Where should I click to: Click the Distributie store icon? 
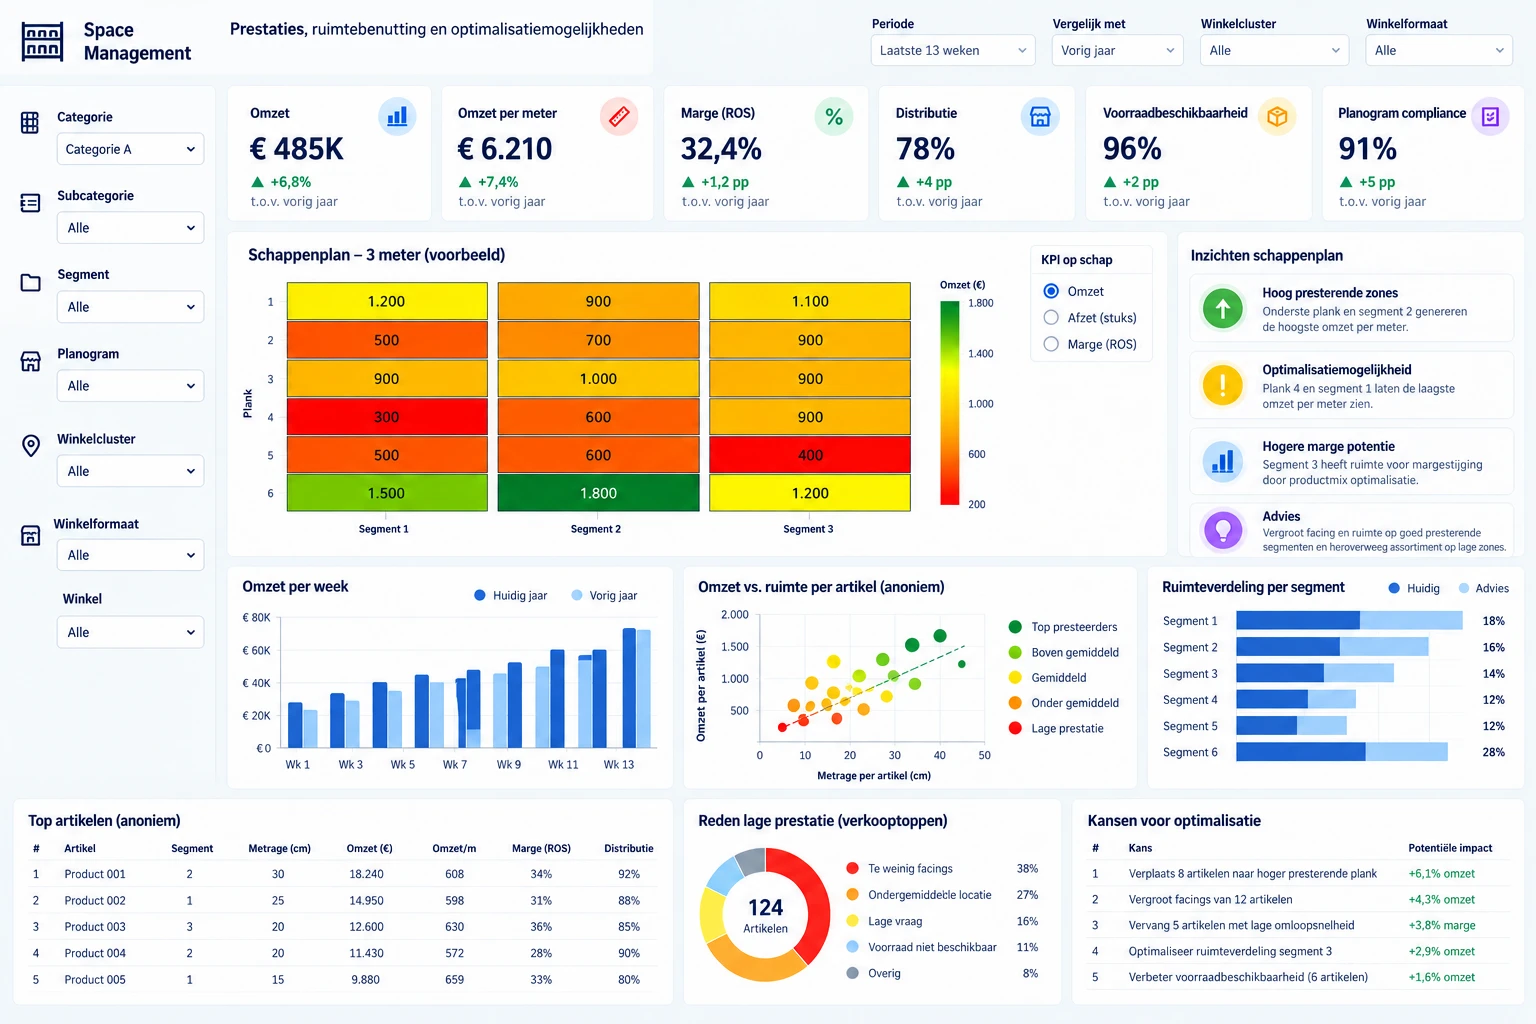pos(1040,117)
